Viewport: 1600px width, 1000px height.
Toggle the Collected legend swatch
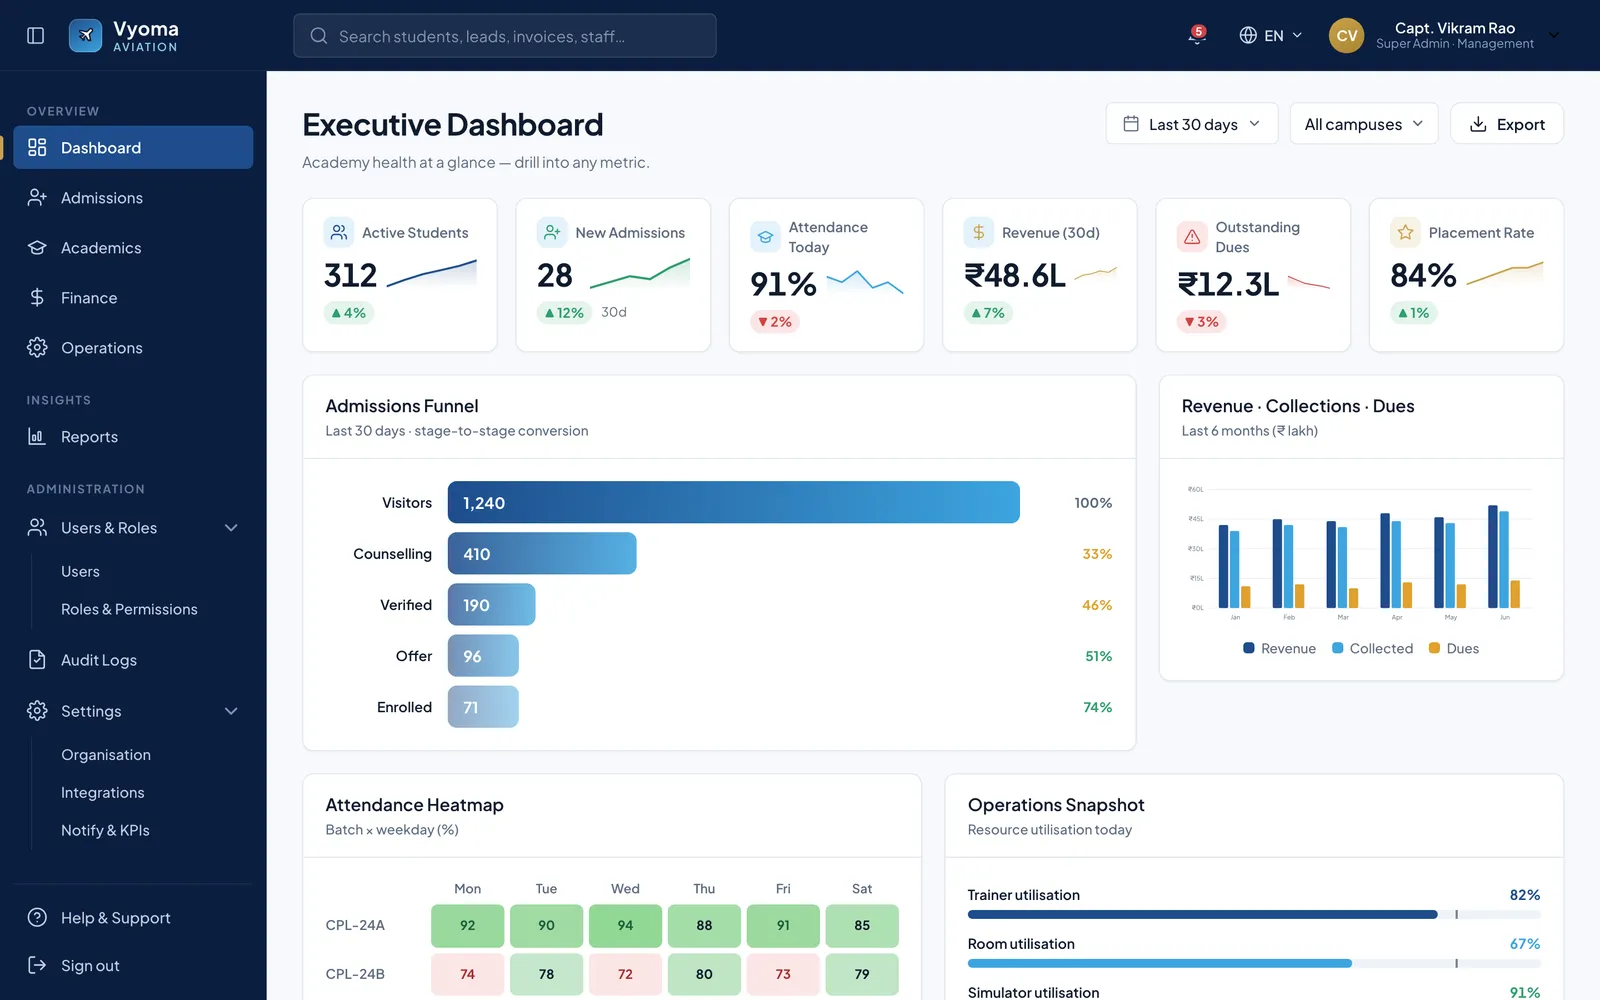(x=1338, y=648)
